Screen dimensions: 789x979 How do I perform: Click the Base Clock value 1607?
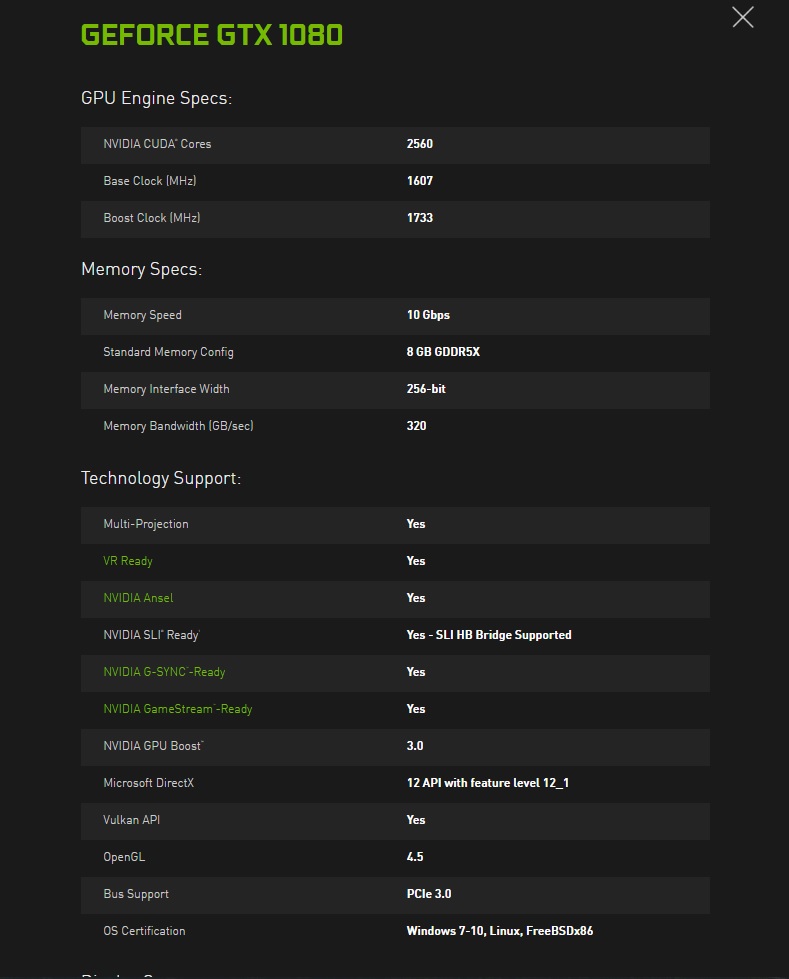point(419,181)
